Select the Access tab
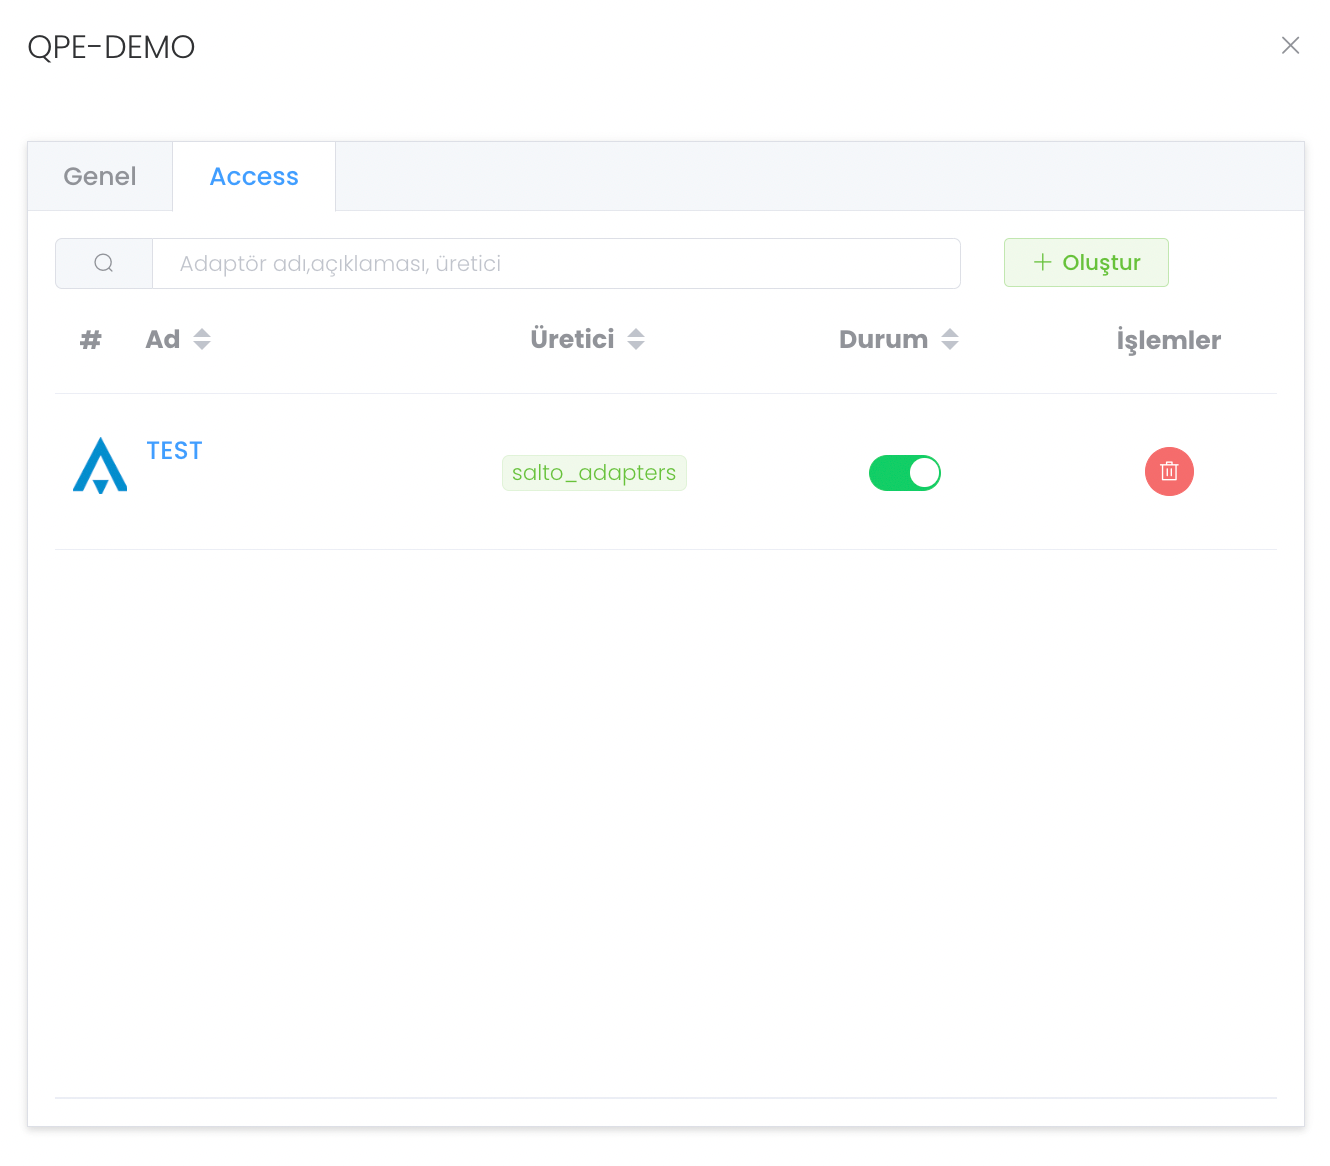Image resolution: width=1330 pixels, height=1166 pixels. click(254, 177)
